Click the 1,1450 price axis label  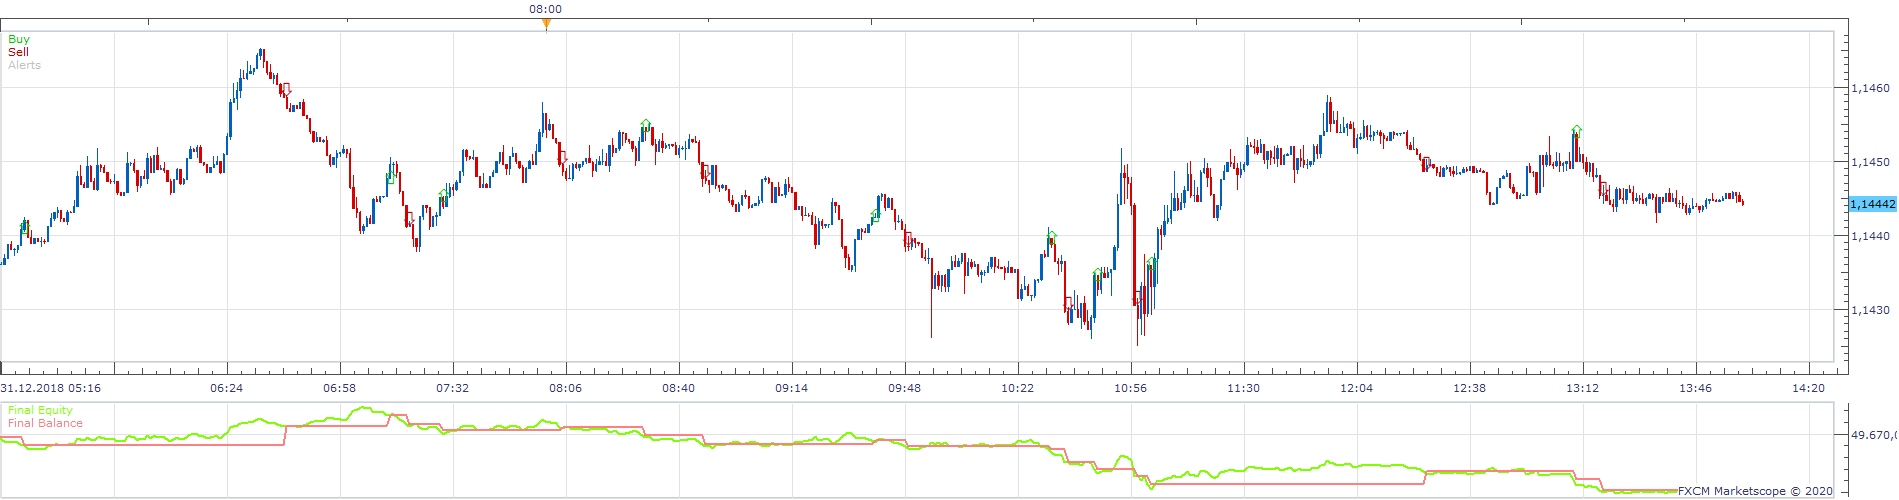click(1870, 162)
